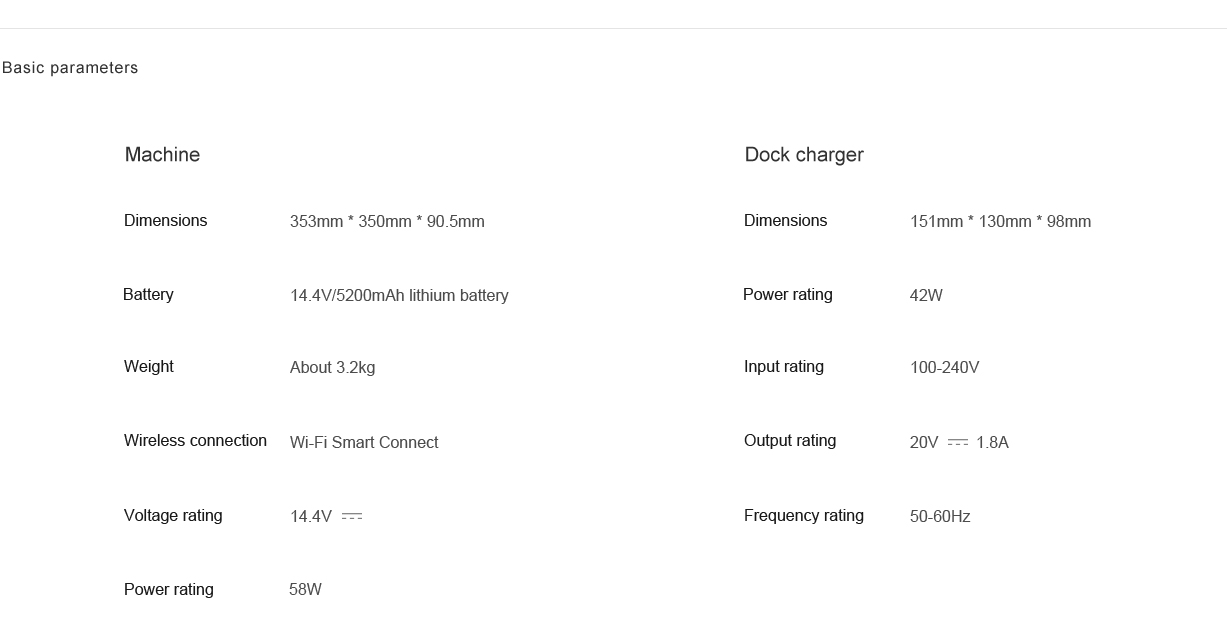
Task: Click the About 3.2kg weight value
Action: [332, 368]
